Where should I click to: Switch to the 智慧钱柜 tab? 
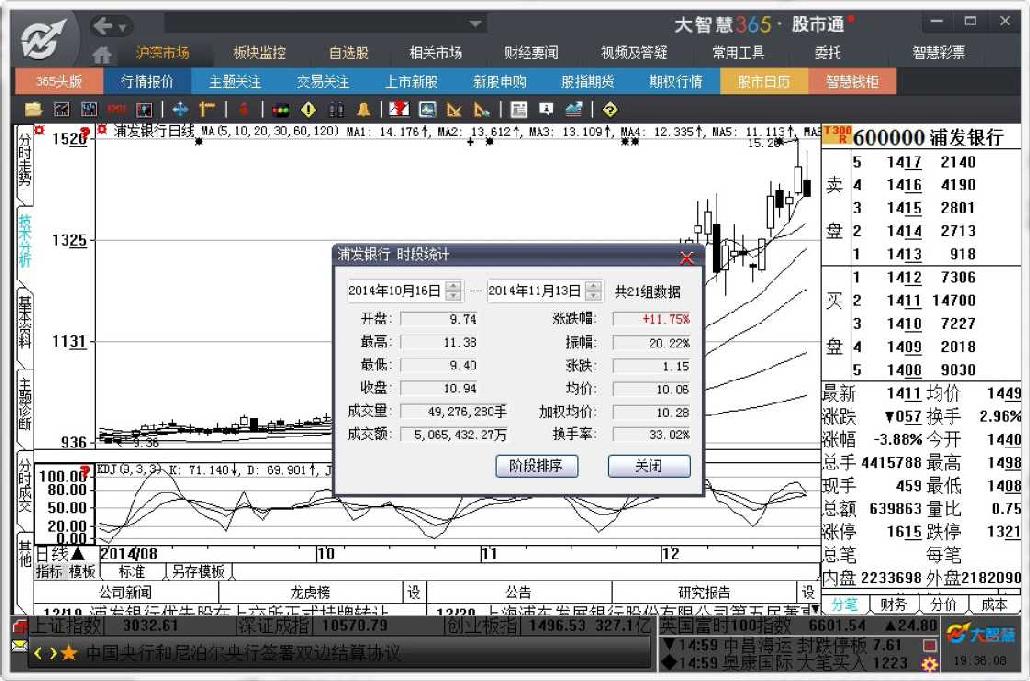[852, 81]
